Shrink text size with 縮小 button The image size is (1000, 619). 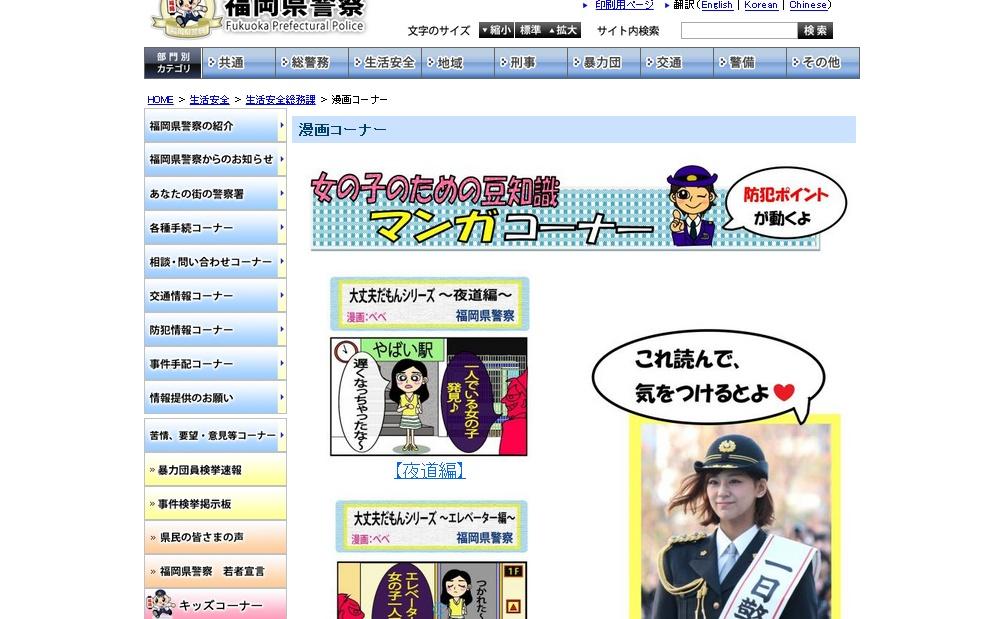click(496, 31)
